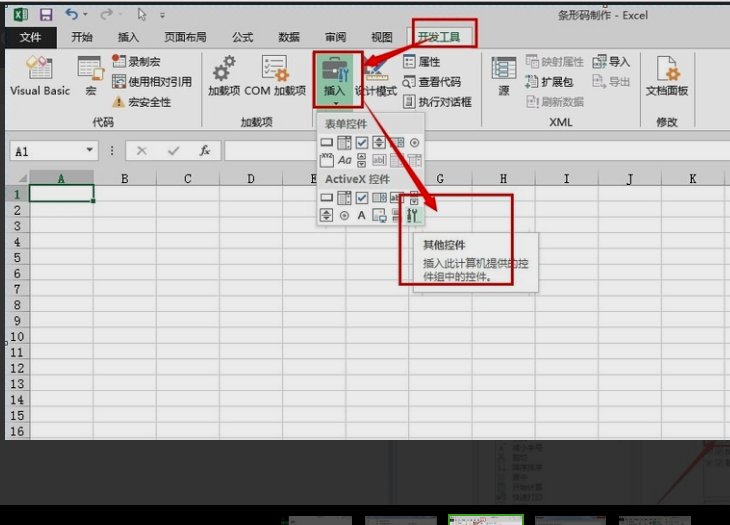Toggle 使用相对引用 relative references

tap(152, 82)
